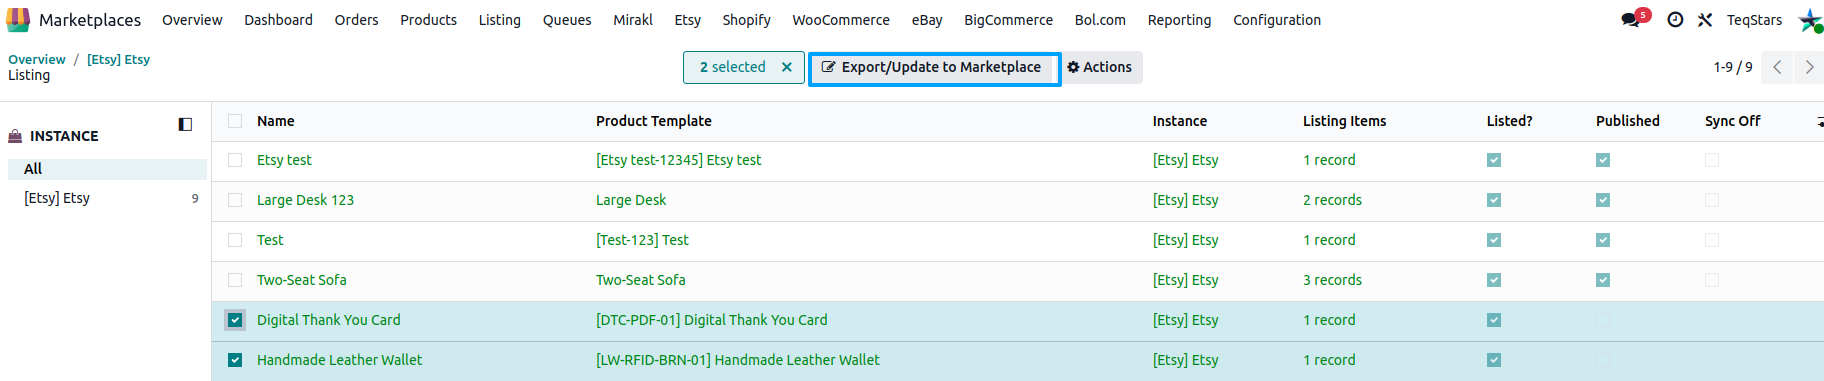Open the Marketplaces app home icon
This screenshot has width=1824, height=381.
click(18, 20)
